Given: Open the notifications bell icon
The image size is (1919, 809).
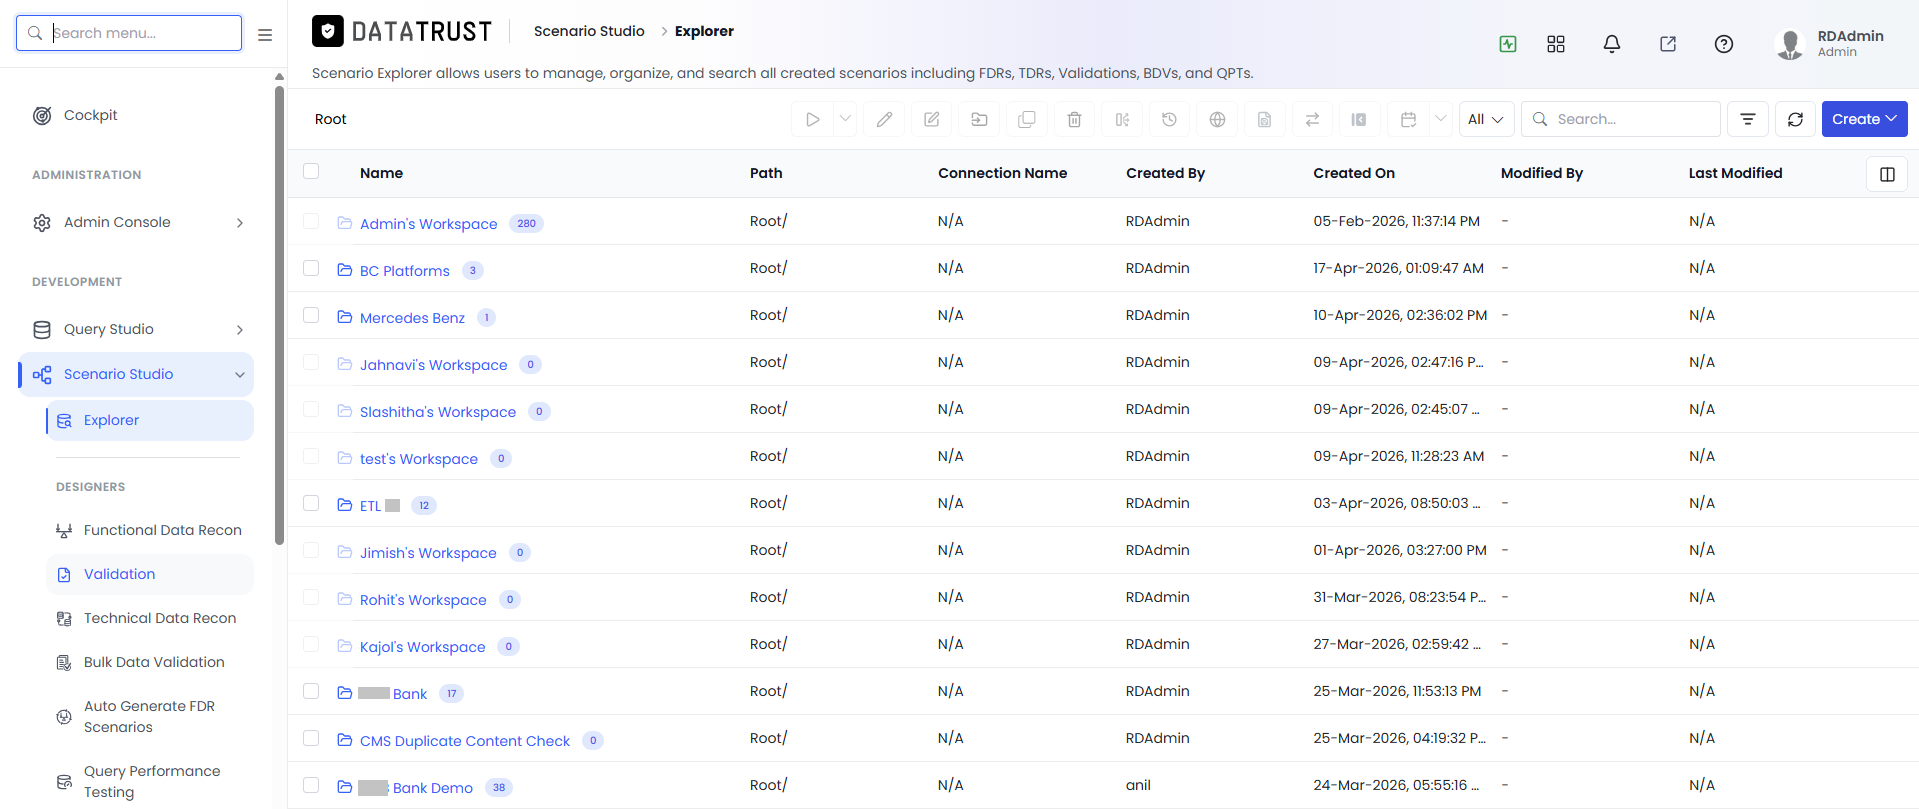Looking at the screenshot, I should [1611, 44].
